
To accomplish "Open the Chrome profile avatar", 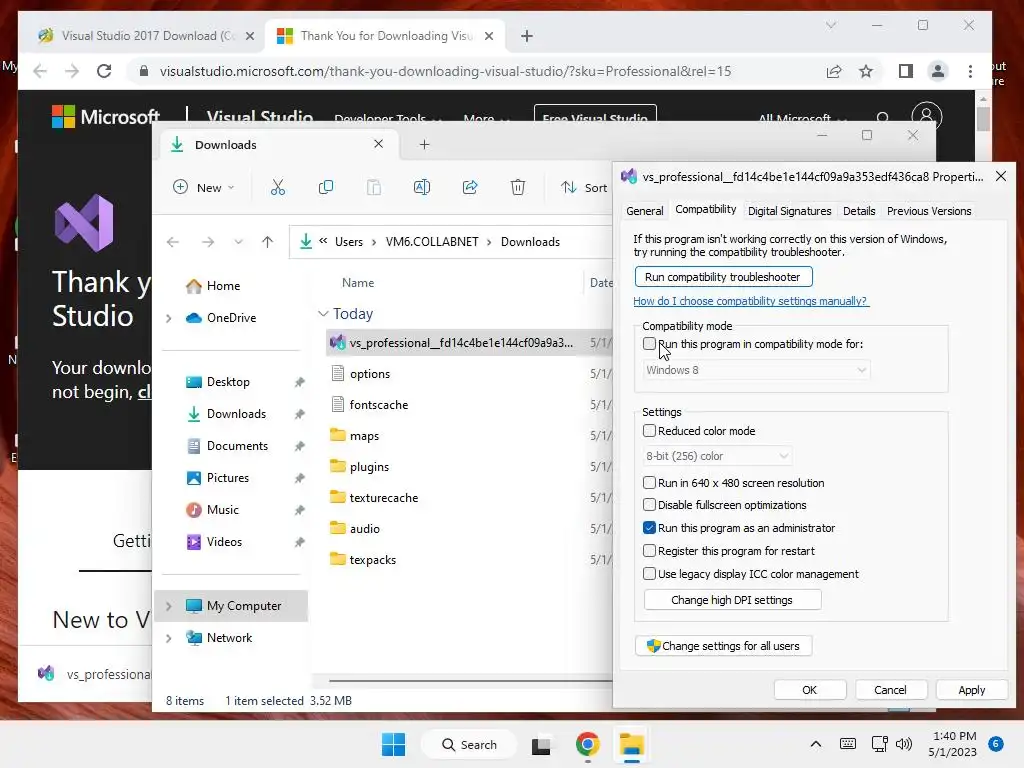I will [x=938, y=71].
